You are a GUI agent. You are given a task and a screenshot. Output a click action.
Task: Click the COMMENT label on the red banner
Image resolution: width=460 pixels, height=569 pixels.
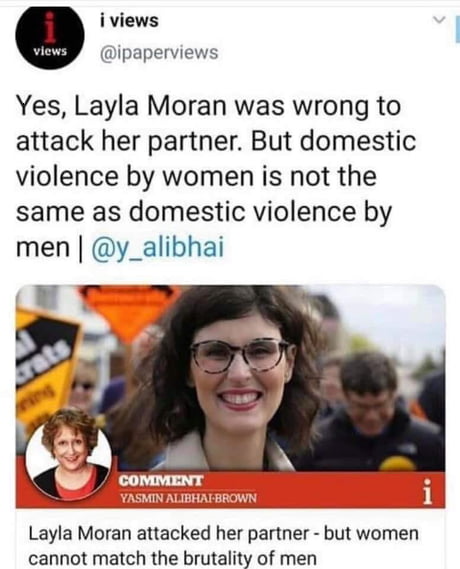[x=161, y=481]
